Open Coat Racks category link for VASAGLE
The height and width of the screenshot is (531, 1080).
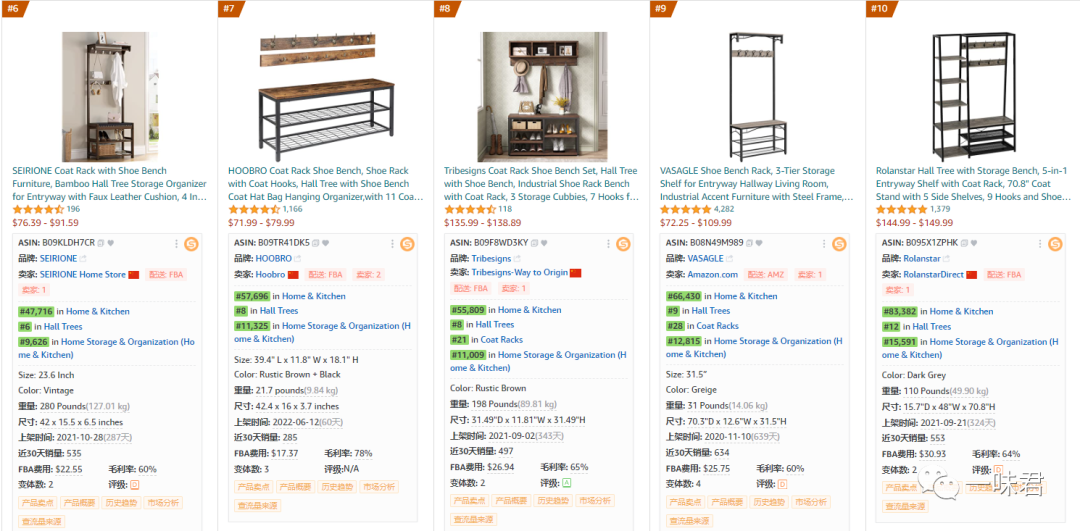click(717, 326)
